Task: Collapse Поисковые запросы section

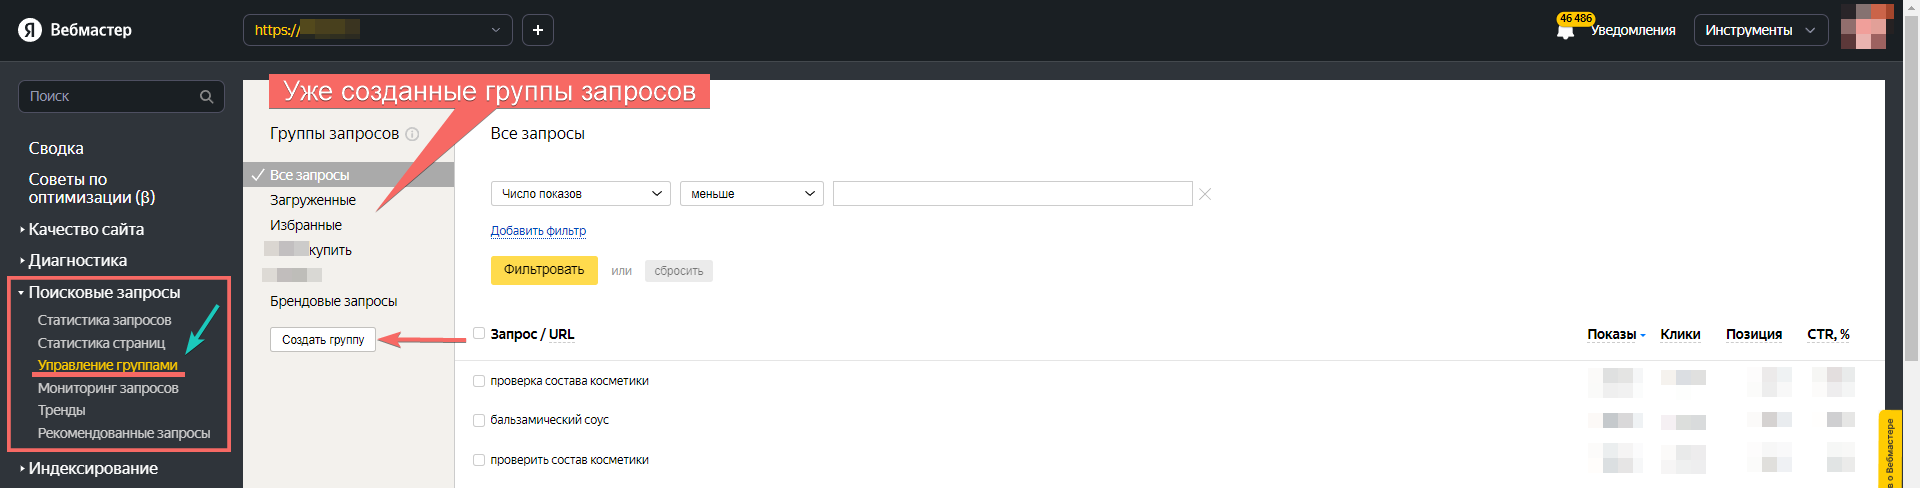Action: [104, 292]
